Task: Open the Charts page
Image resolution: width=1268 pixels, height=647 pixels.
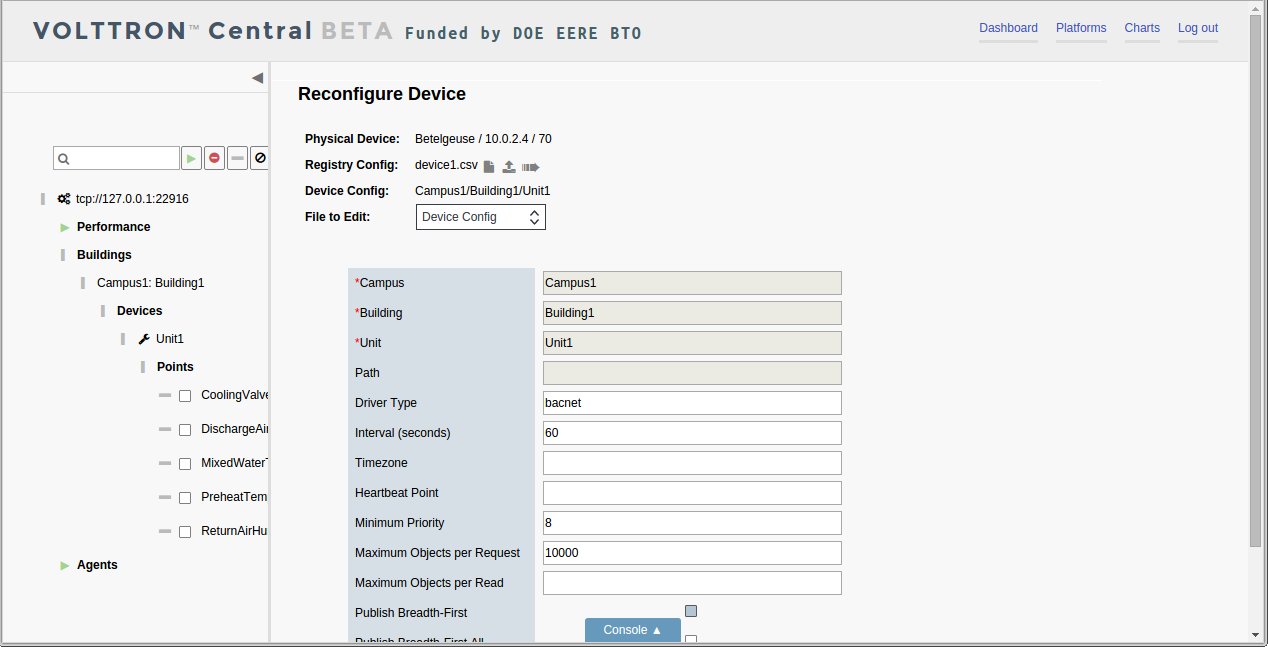Action: pyautogui.click(x=1142, y=28)
